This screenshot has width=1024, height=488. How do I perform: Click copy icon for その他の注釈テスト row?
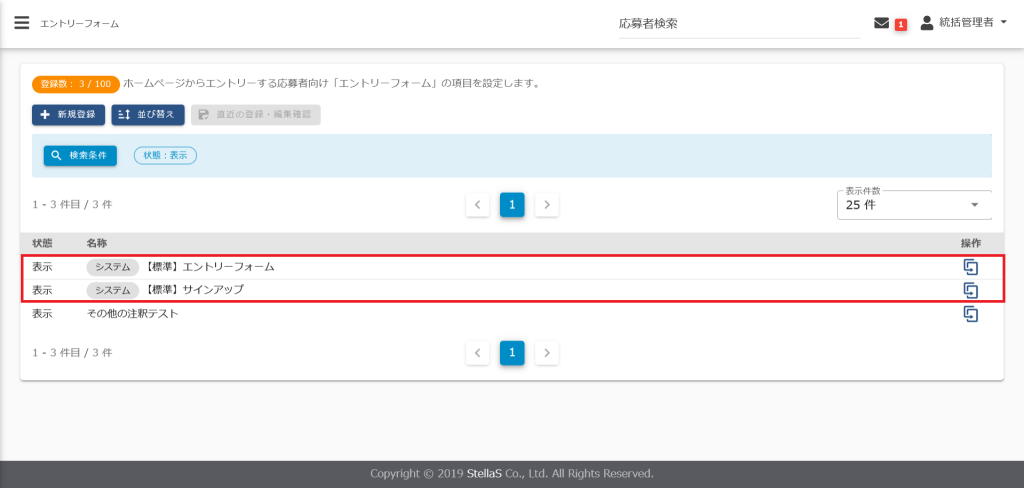[x=969, y=314]
